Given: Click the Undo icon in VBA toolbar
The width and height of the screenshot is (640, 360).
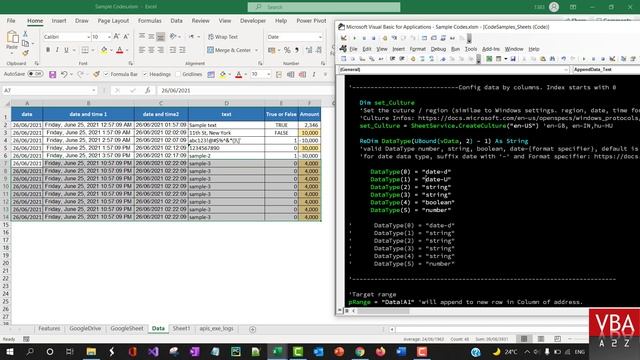Looking at the screenshot, I should click(x=564, y=59).
